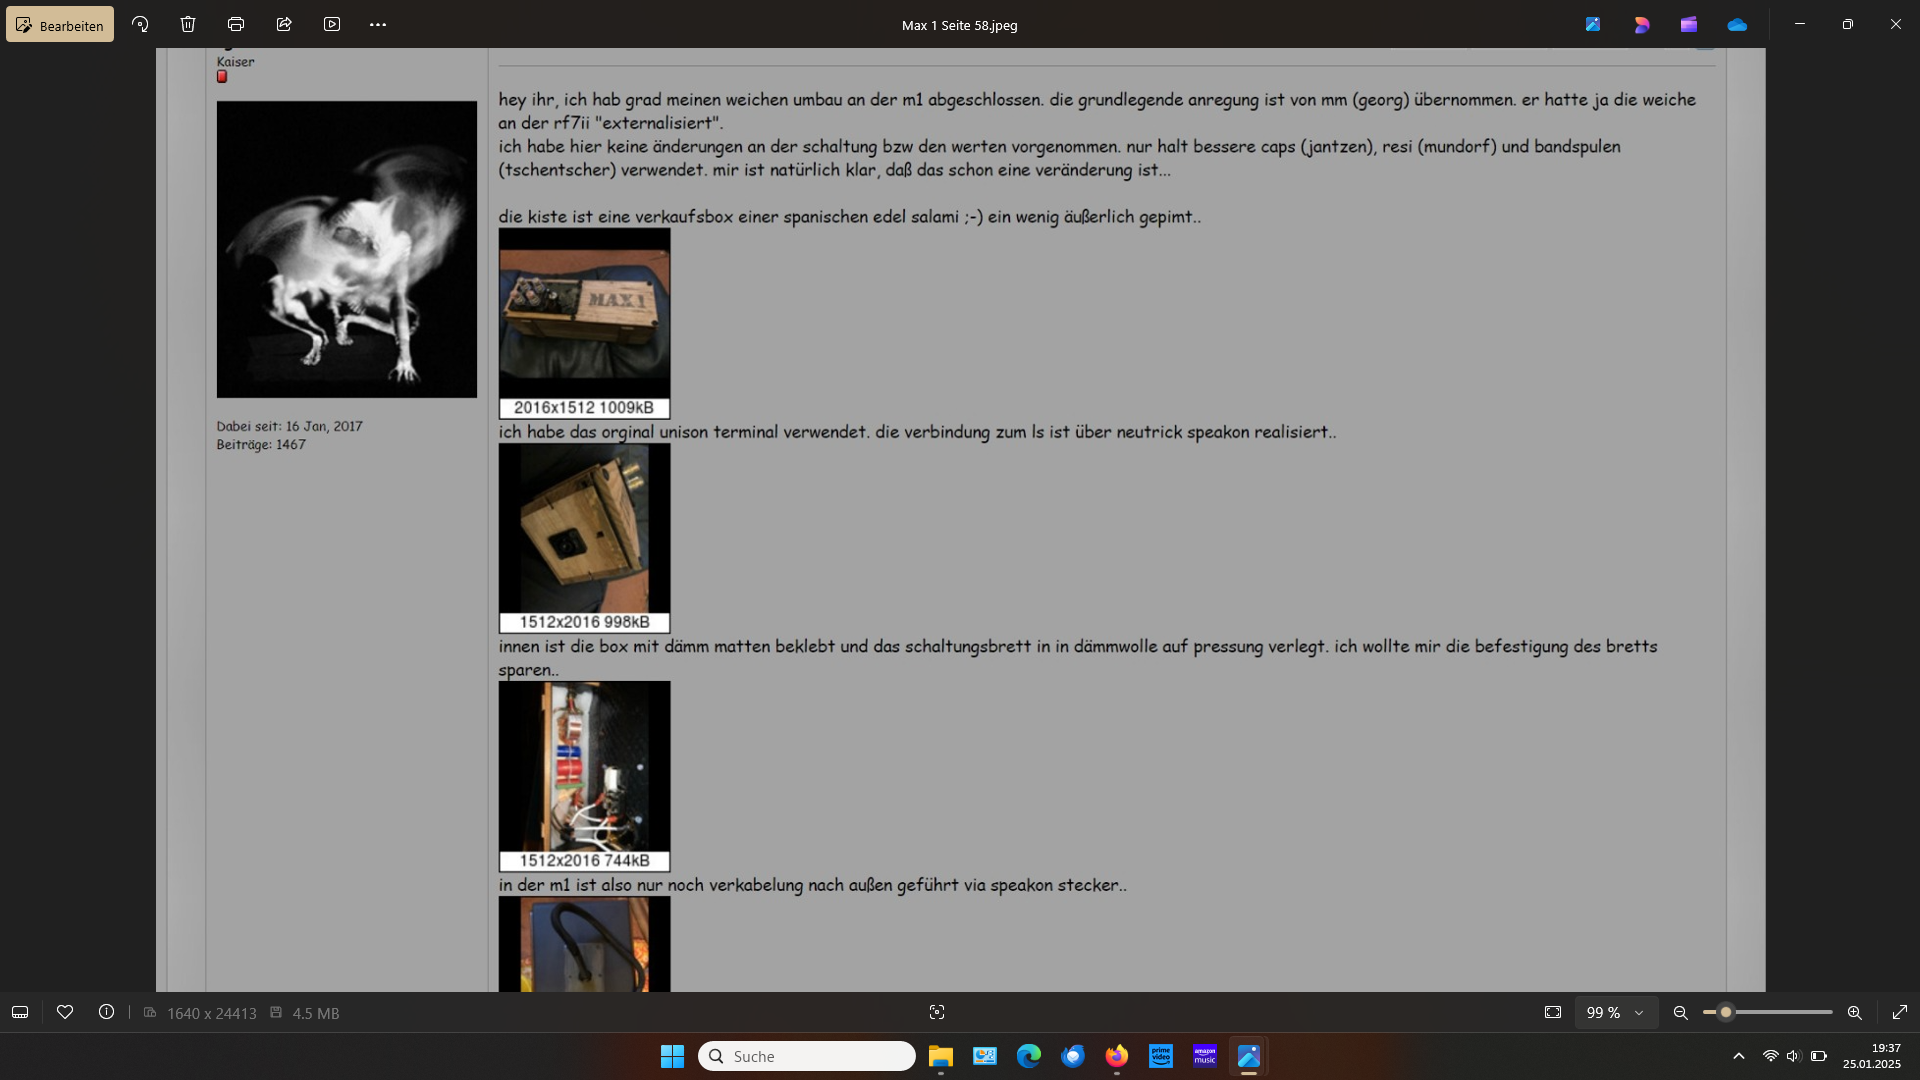Screen dimensions: 1920x1080
Task: Open Wi-Fi network settings in tray
Action: 1771,1056
